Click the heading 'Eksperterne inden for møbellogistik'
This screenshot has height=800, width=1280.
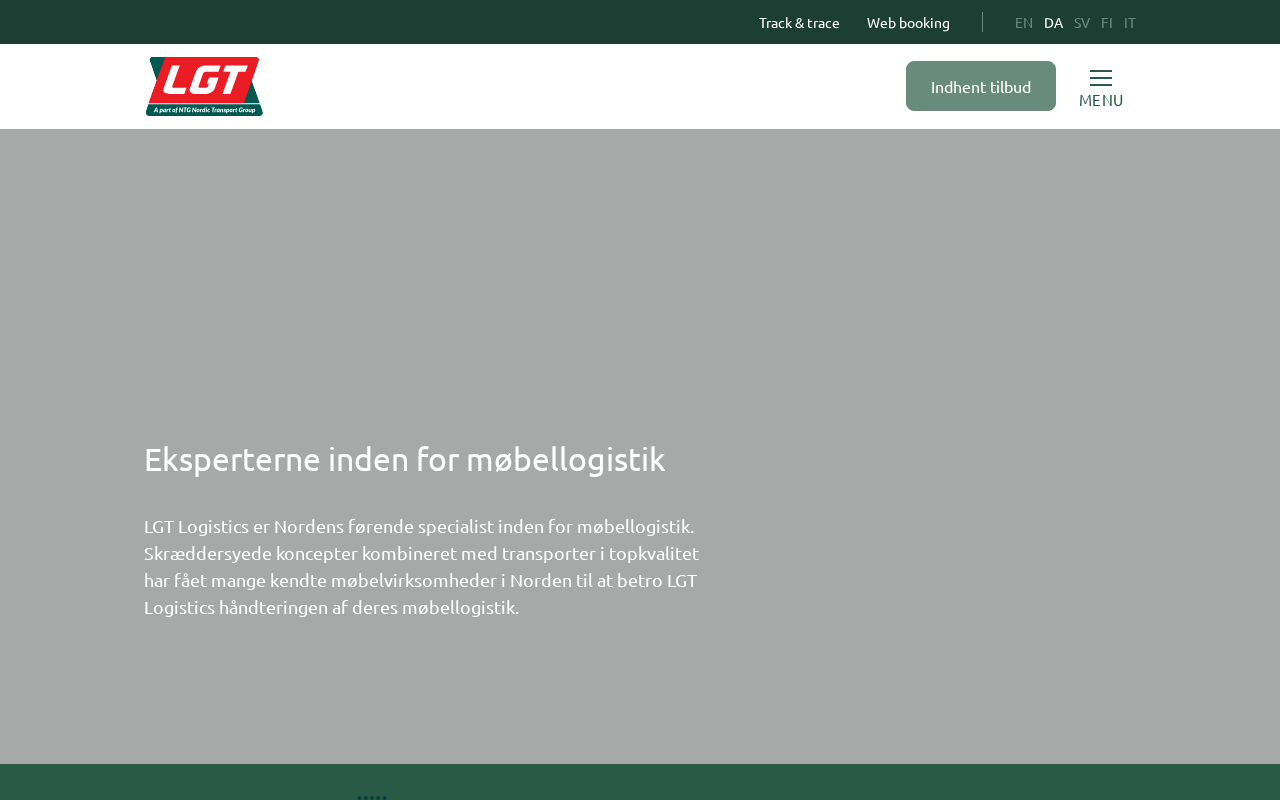tap(404, 460)
